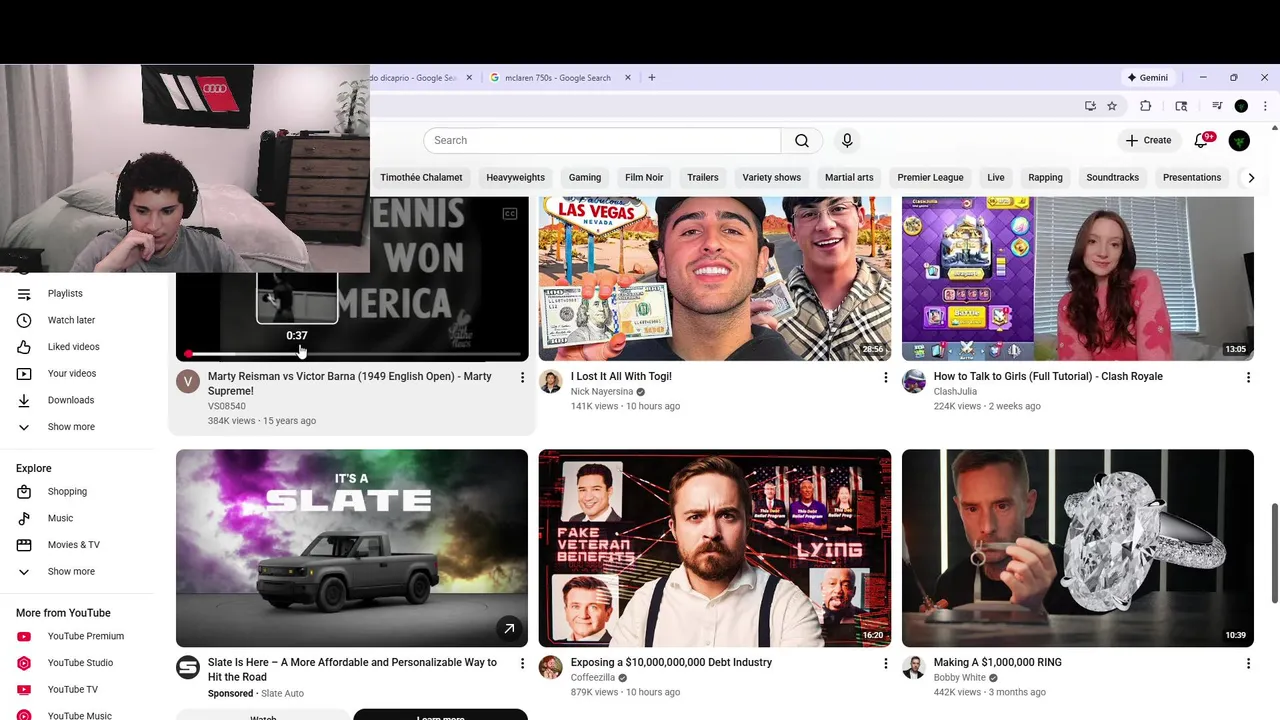Select the Timothée Chalamet chip
The height and width of the screenshot is (720, 1280).
click(421, 178)
